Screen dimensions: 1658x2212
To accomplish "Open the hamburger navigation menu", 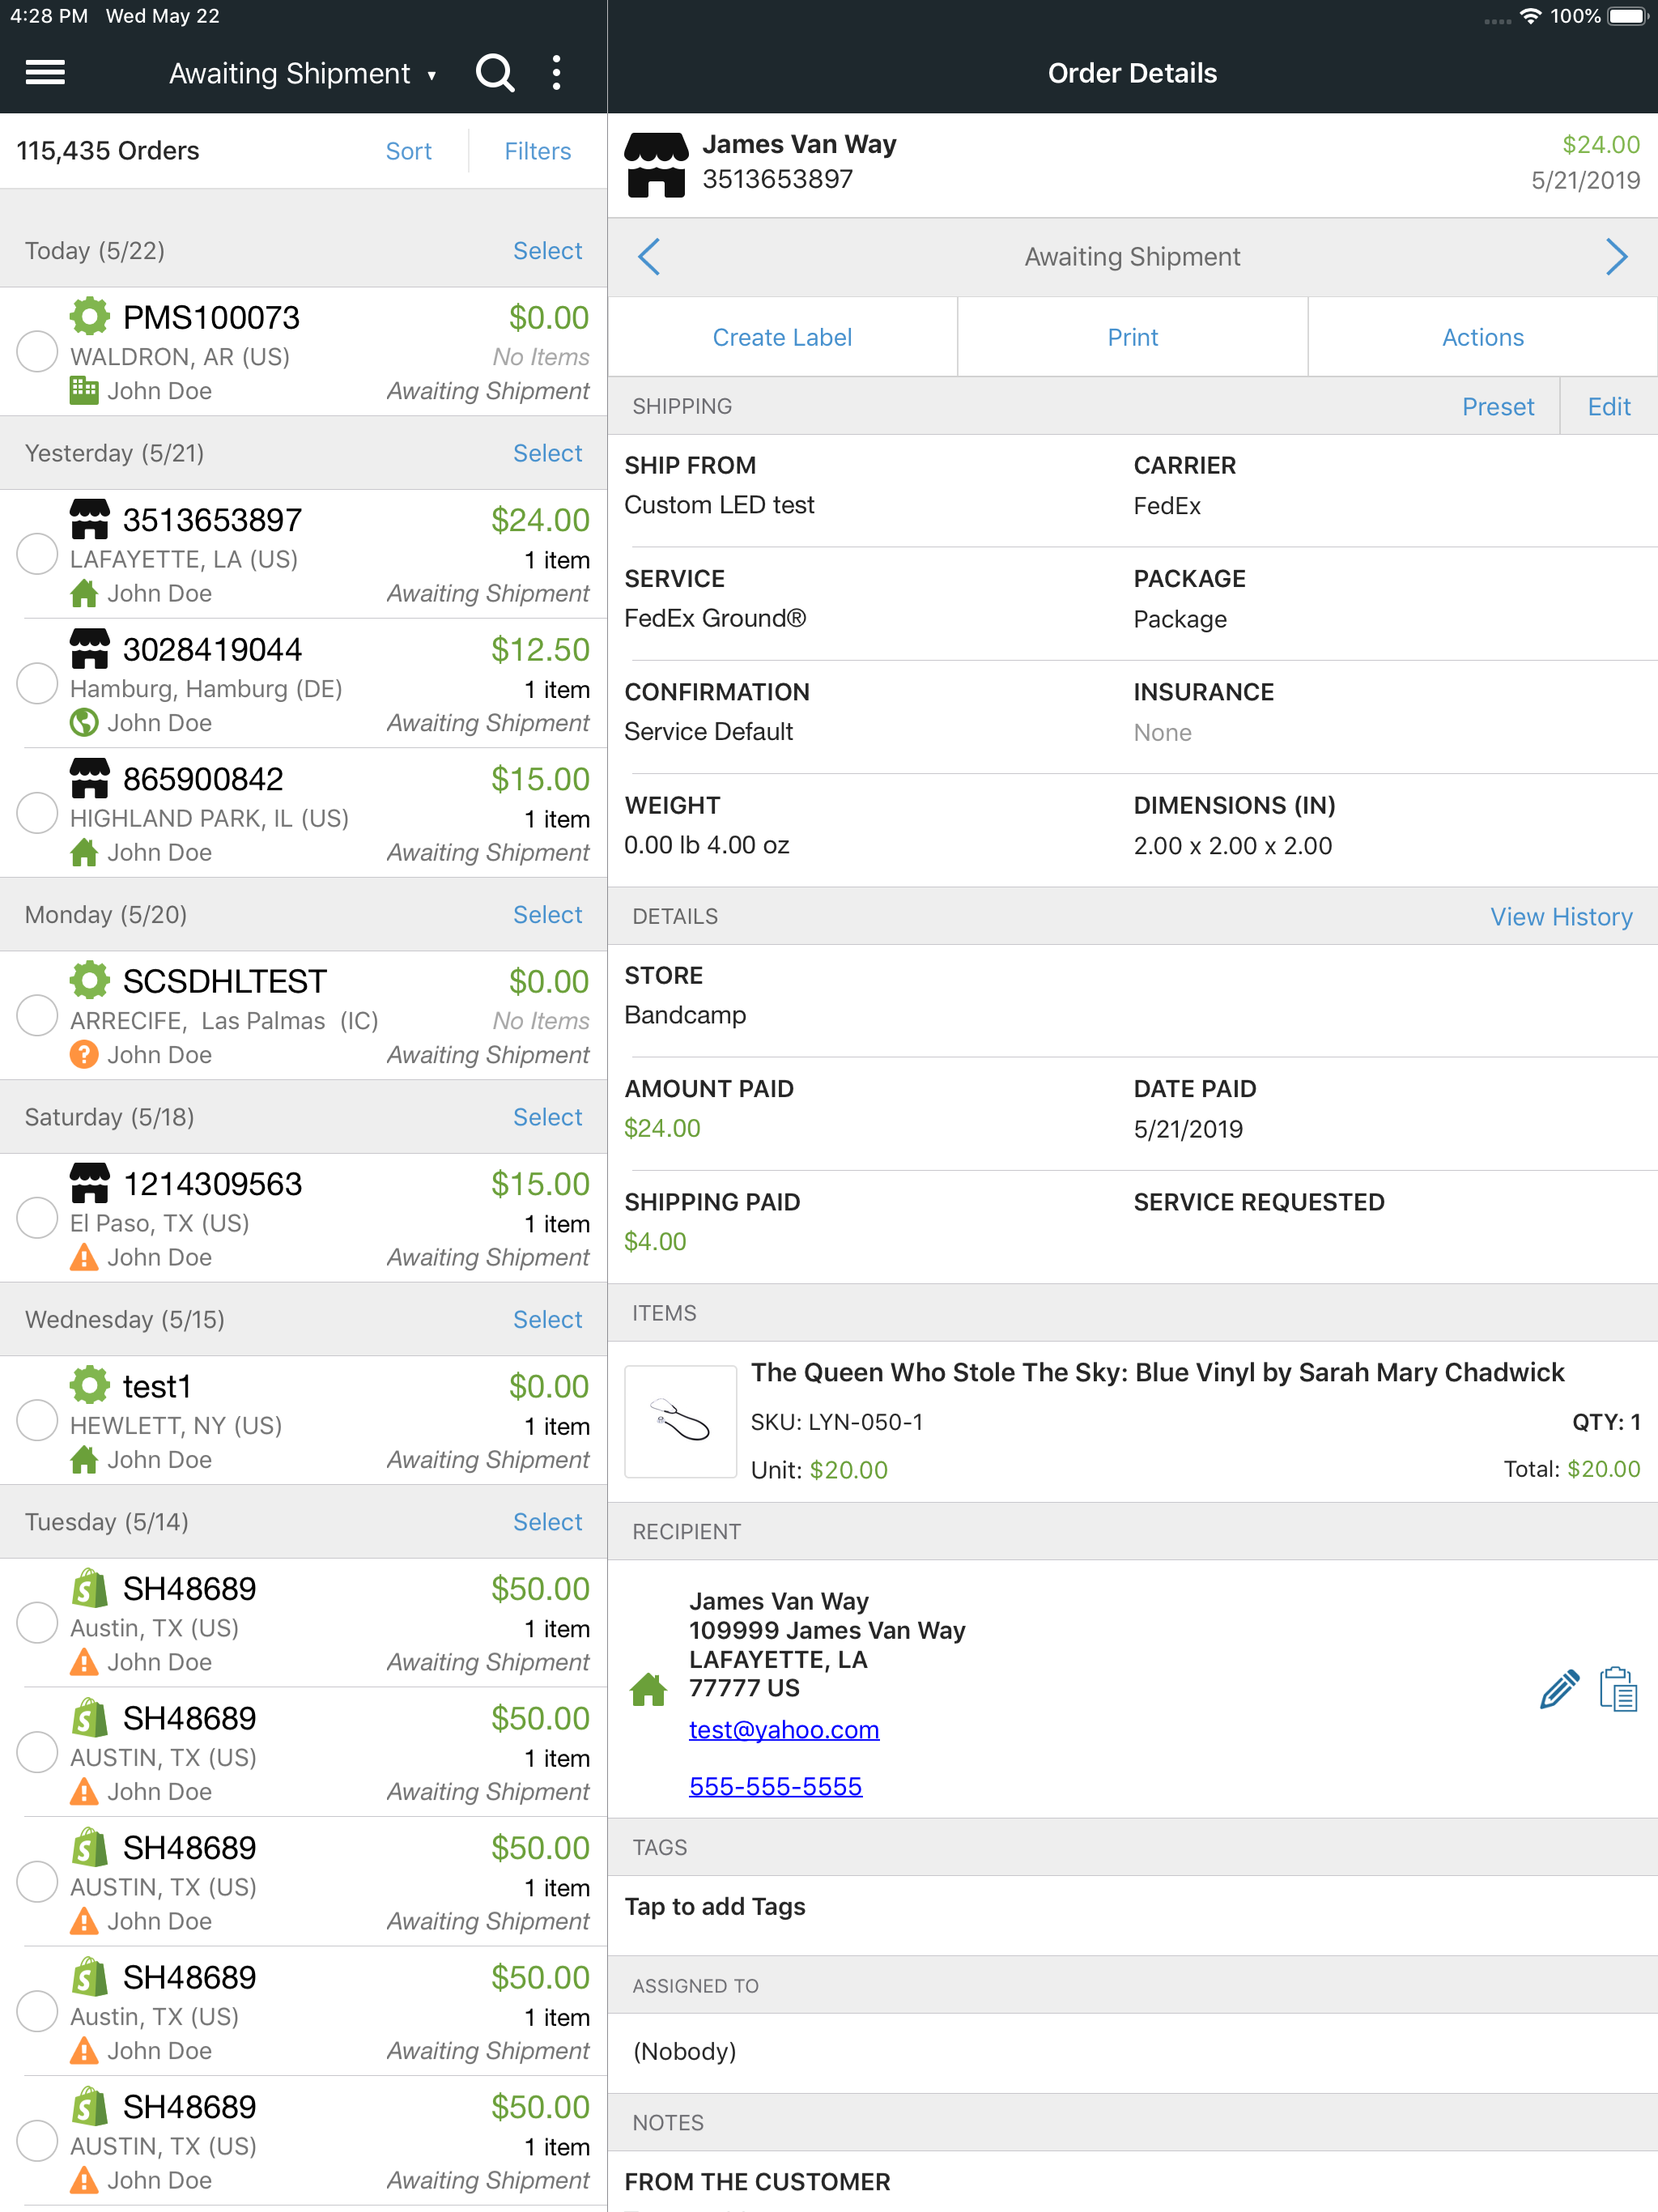I will [44, 72].
